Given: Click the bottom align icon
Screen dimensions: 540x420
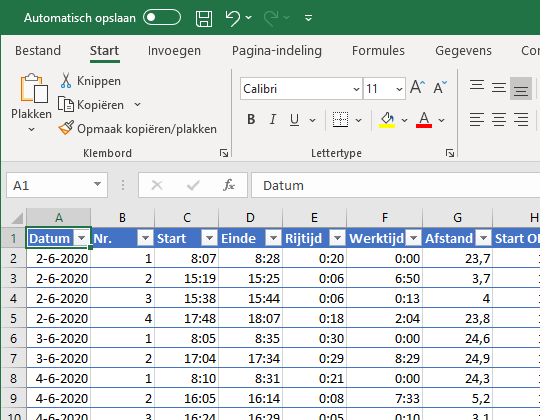Looking at the screenshot, I should point(521,88).
